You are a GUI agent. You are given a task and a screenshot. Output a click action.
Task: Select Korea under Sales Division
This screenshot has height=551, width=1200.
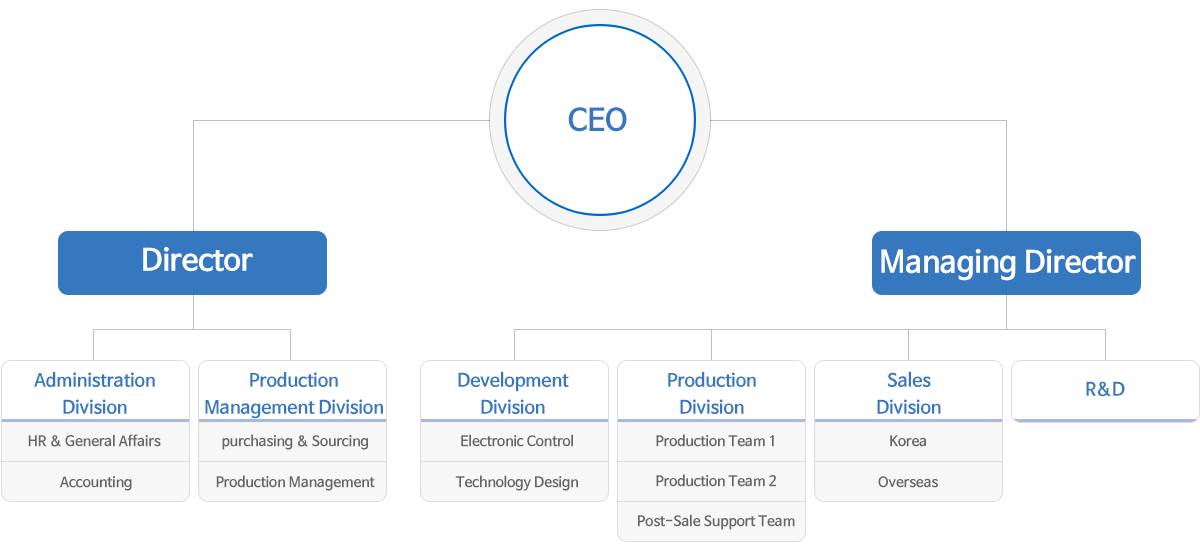pos(908,441)
